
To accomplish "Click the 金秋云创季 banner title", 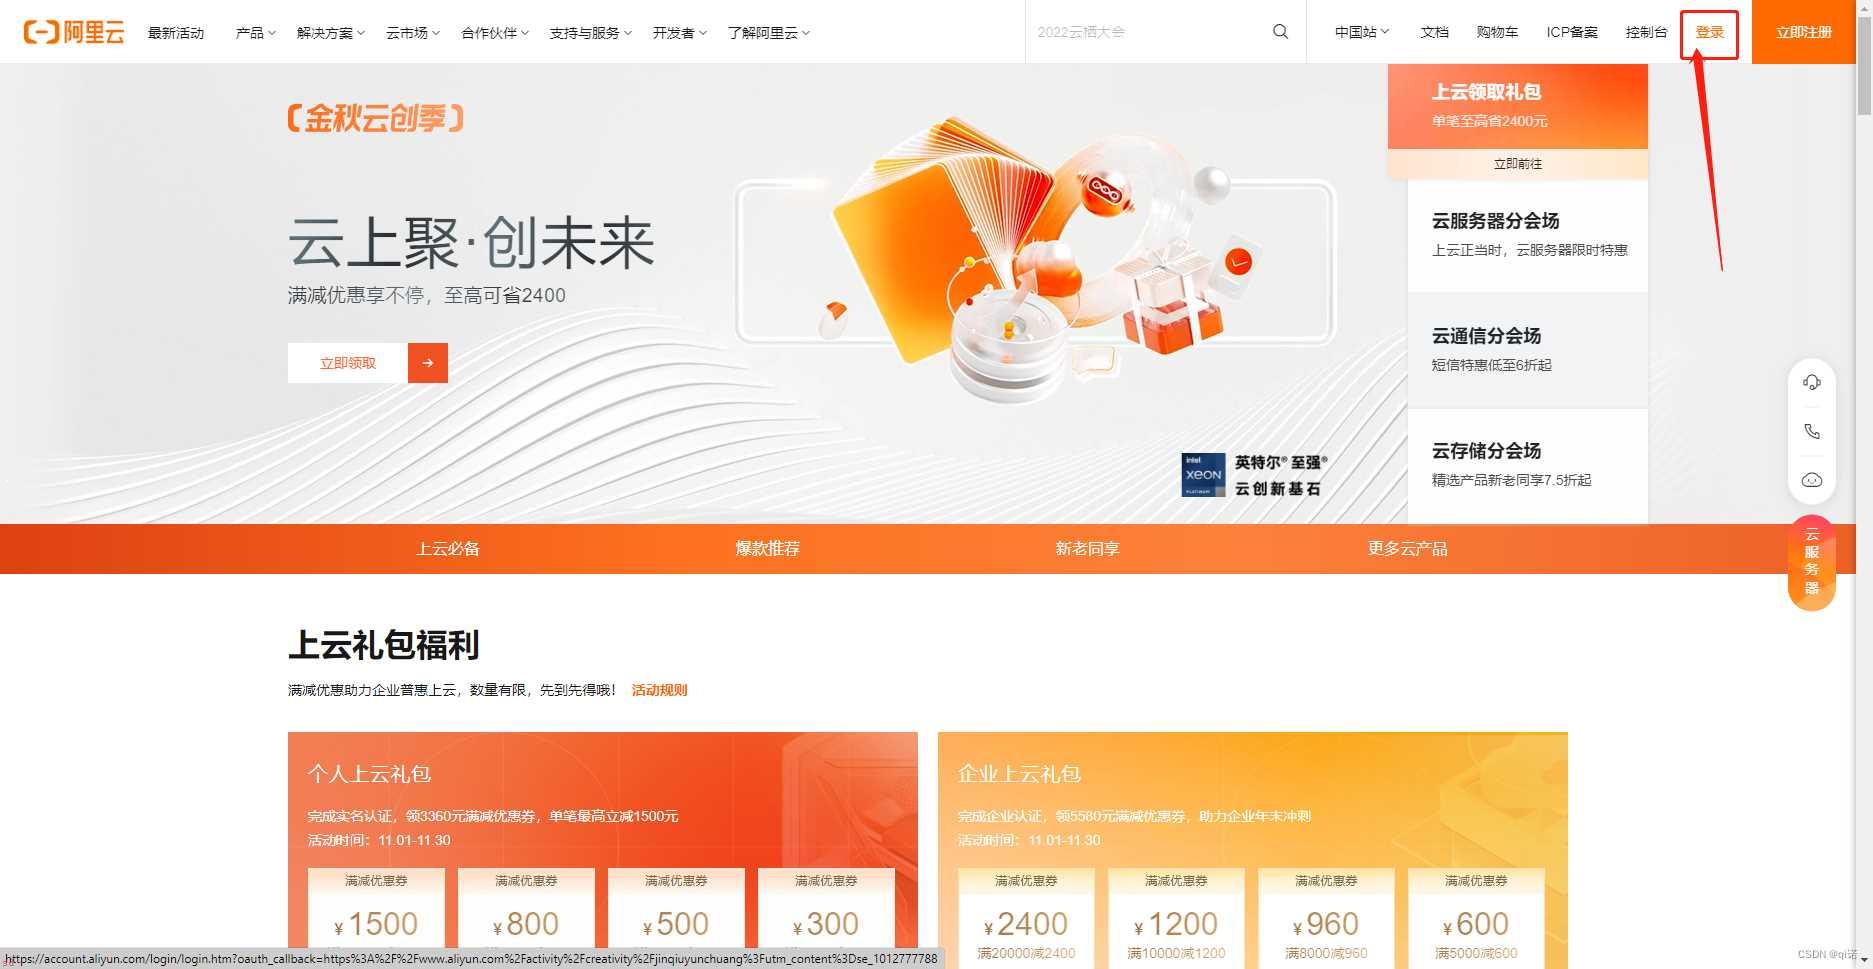I will [376, 119].
